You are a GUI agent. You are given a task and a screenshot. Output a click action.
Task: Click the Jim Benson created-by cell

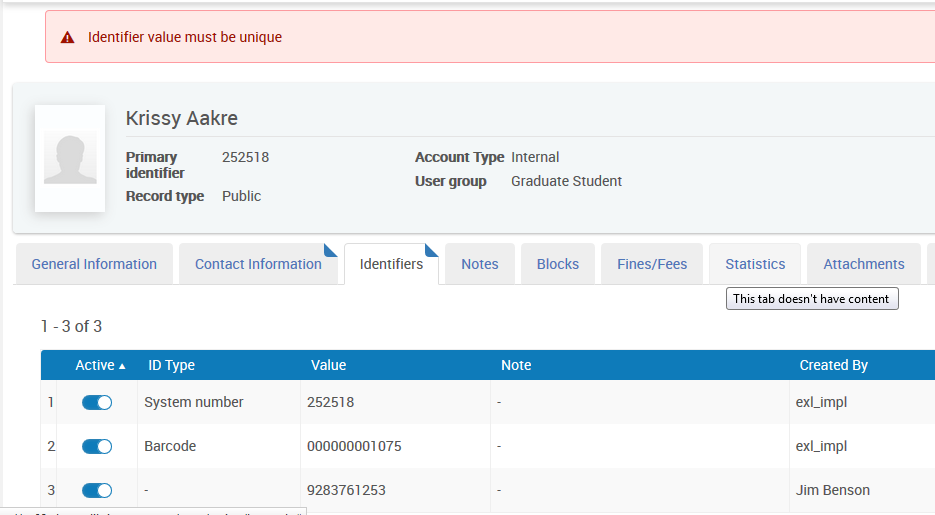(832, 490)
